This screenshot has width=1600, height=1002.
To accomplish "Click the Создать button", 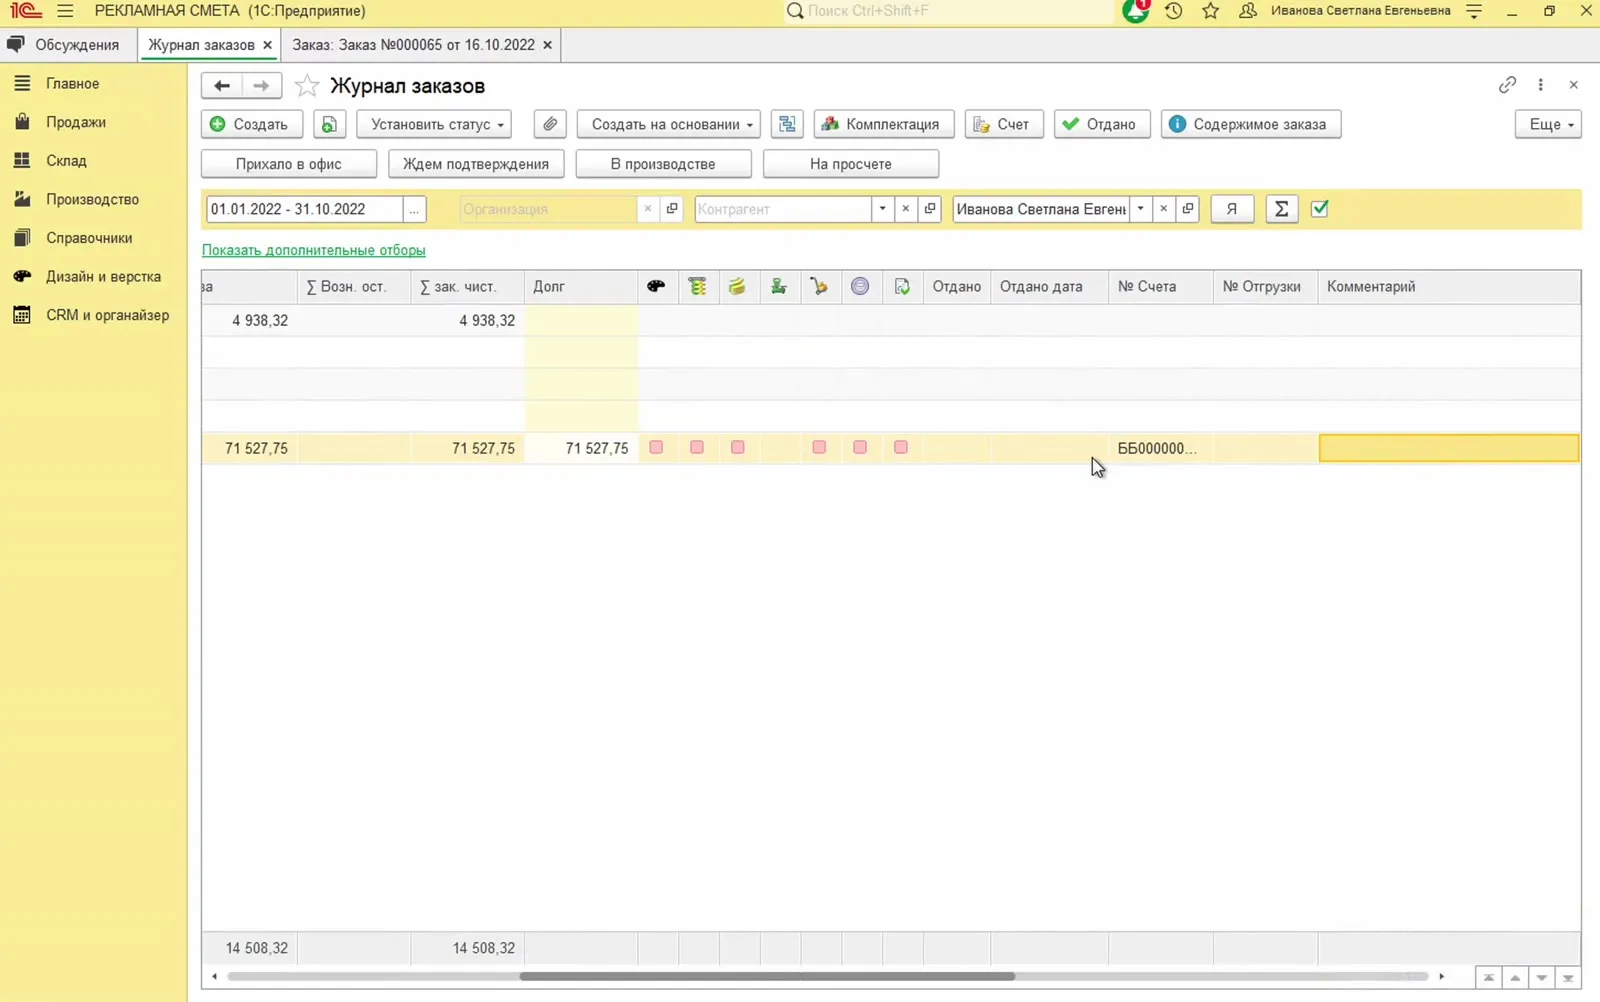I will click(x=252, y=124).
